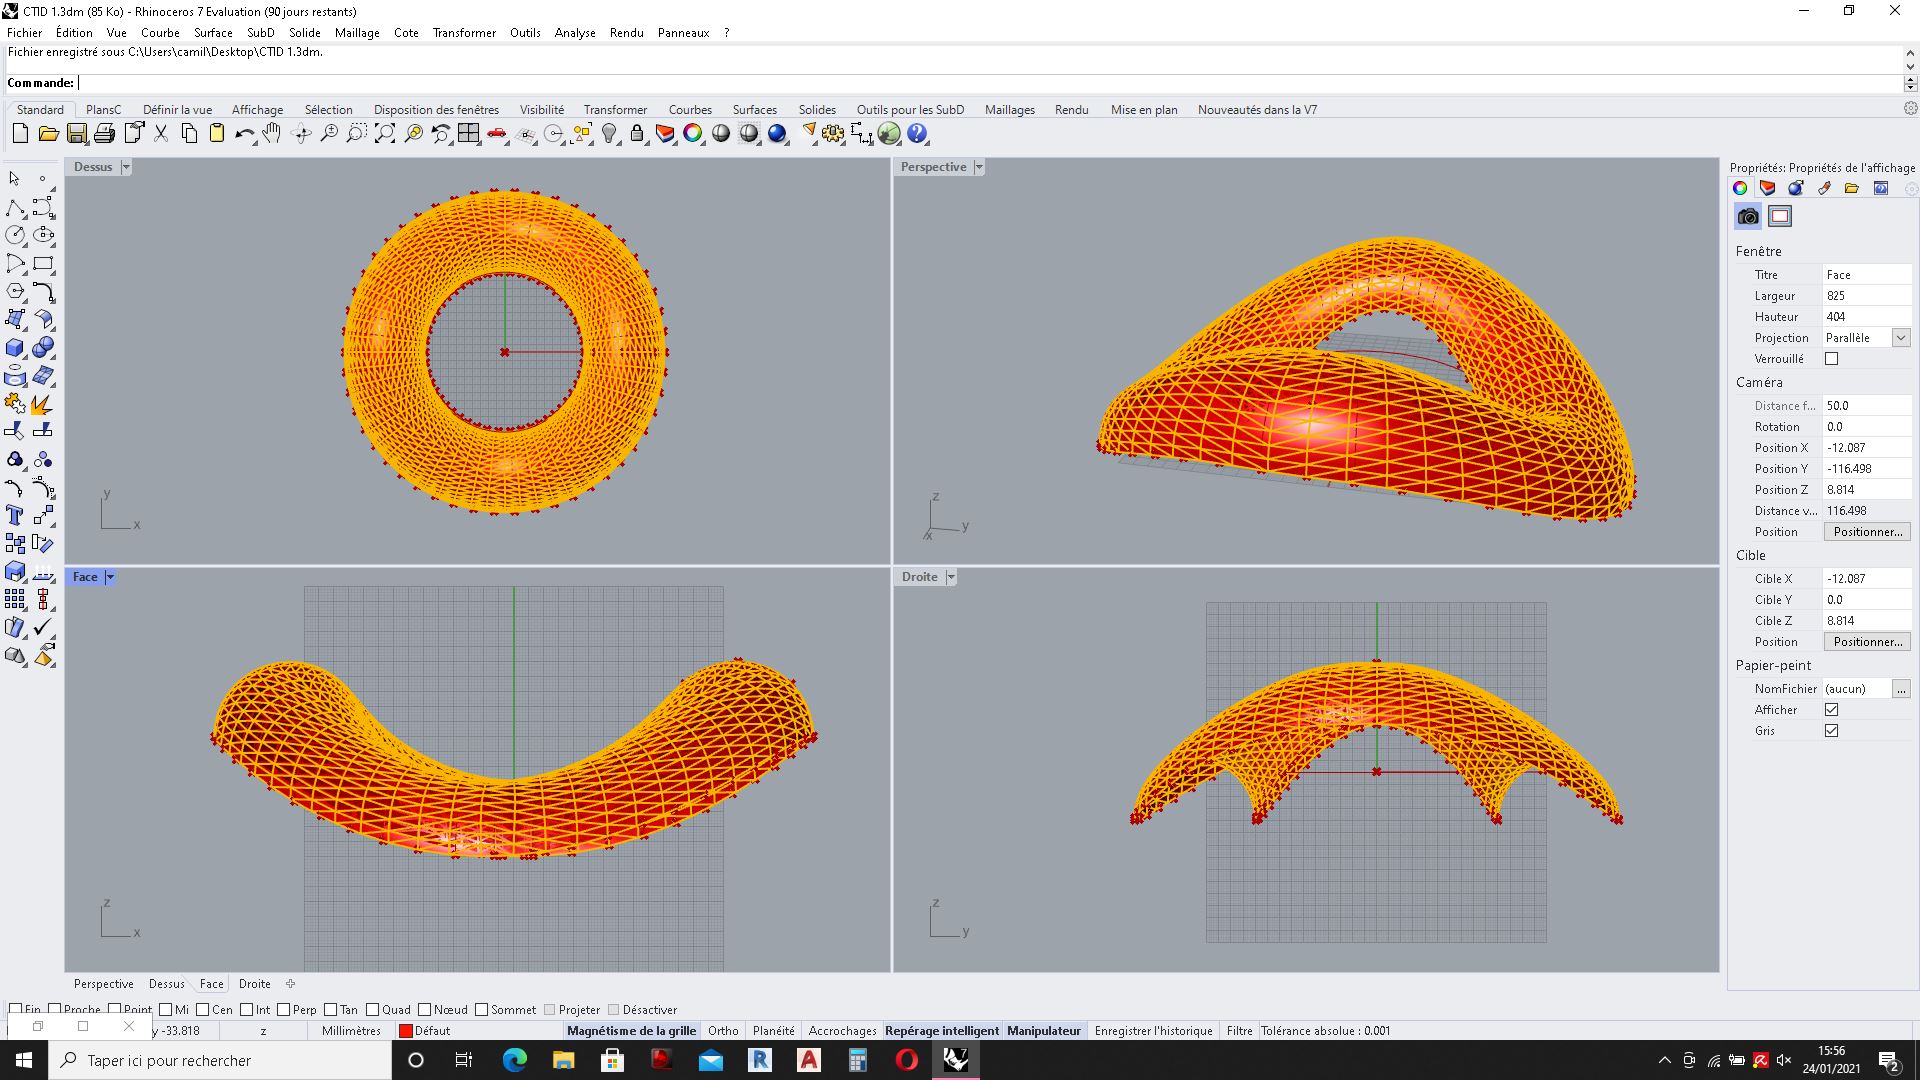Select the Pan hand tool
1920x1080 pixels.
click(x=272, y=133)
